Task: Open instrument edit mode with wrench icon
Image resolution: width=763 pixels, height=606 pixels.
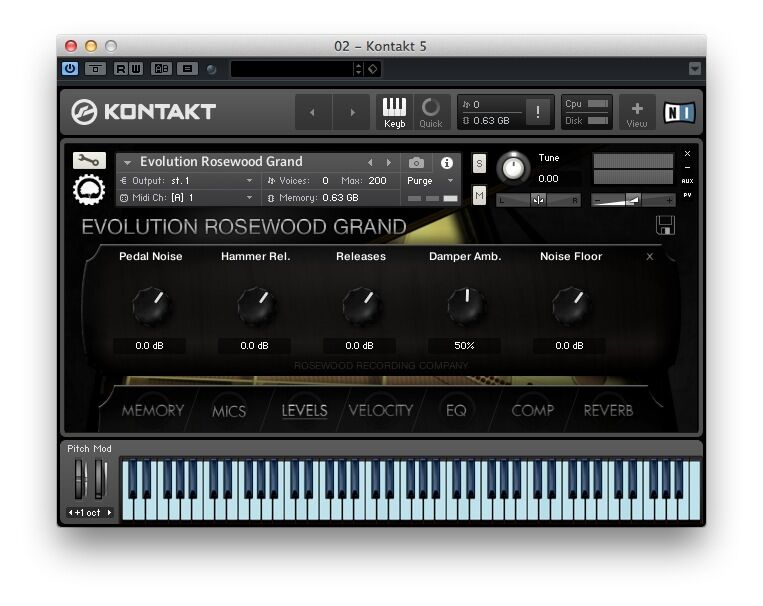Action: point(89,160)
